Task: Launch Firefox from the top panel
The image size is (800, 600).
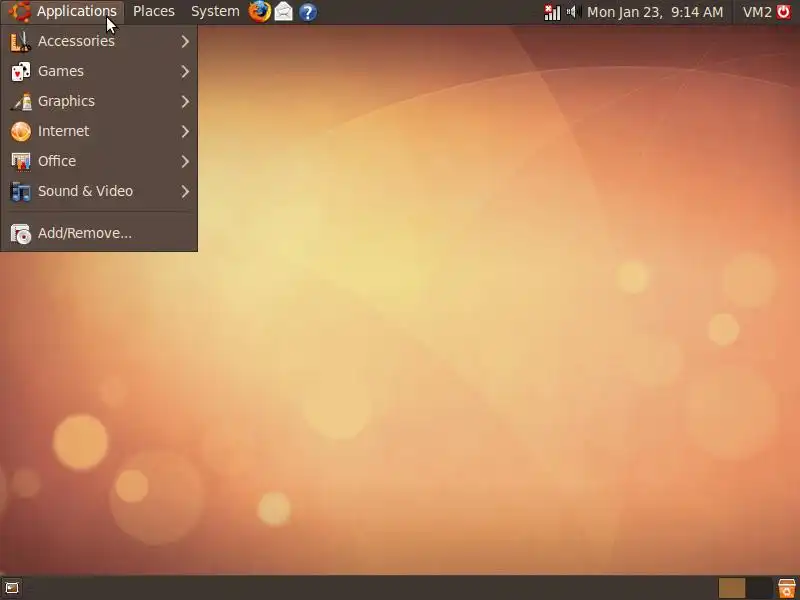Action: coord(260,11)
